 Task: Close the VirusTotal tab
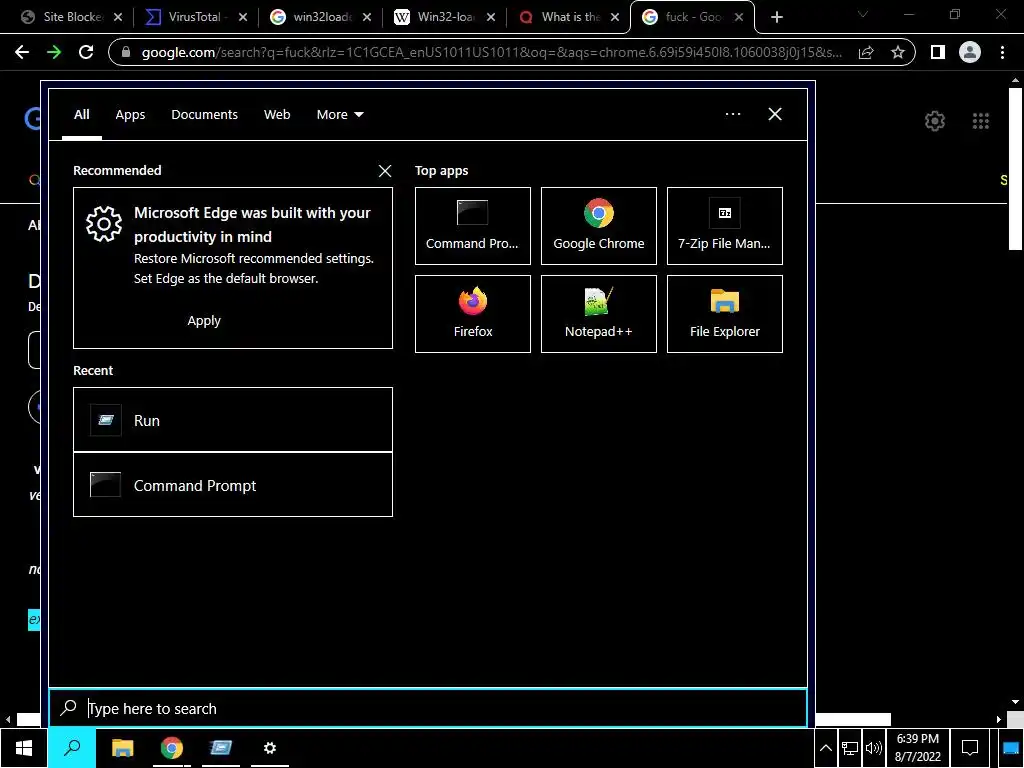click(x=243, y=18)
